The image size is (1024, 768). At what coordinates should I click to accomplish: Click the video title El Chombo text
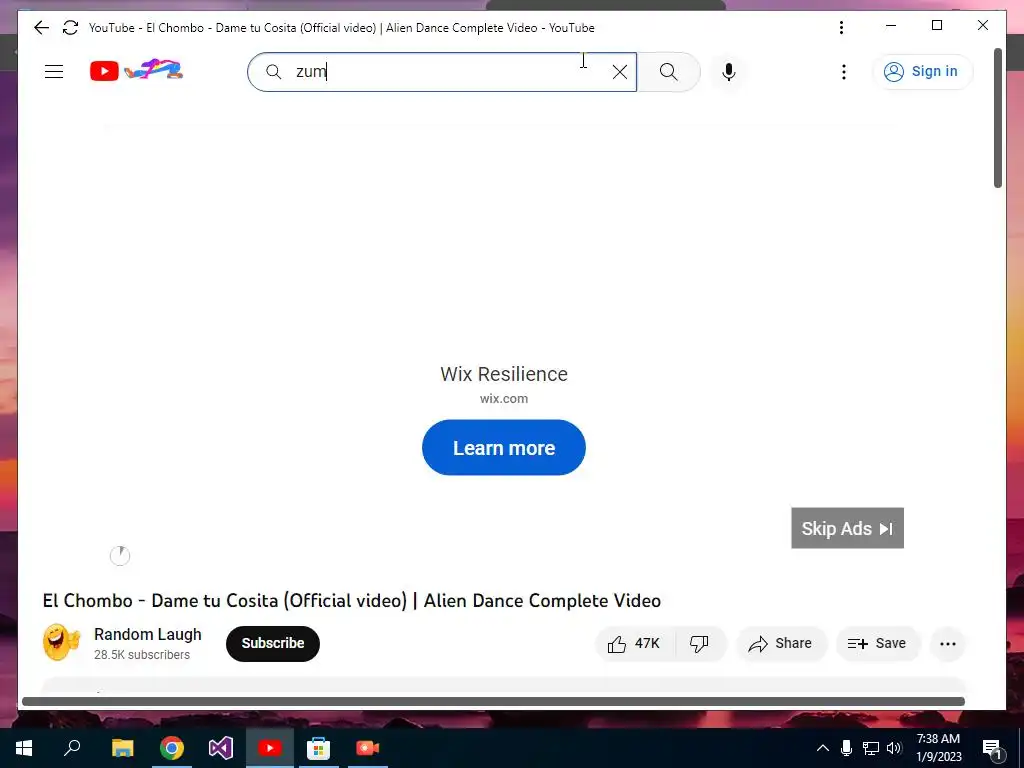[351, 601]
